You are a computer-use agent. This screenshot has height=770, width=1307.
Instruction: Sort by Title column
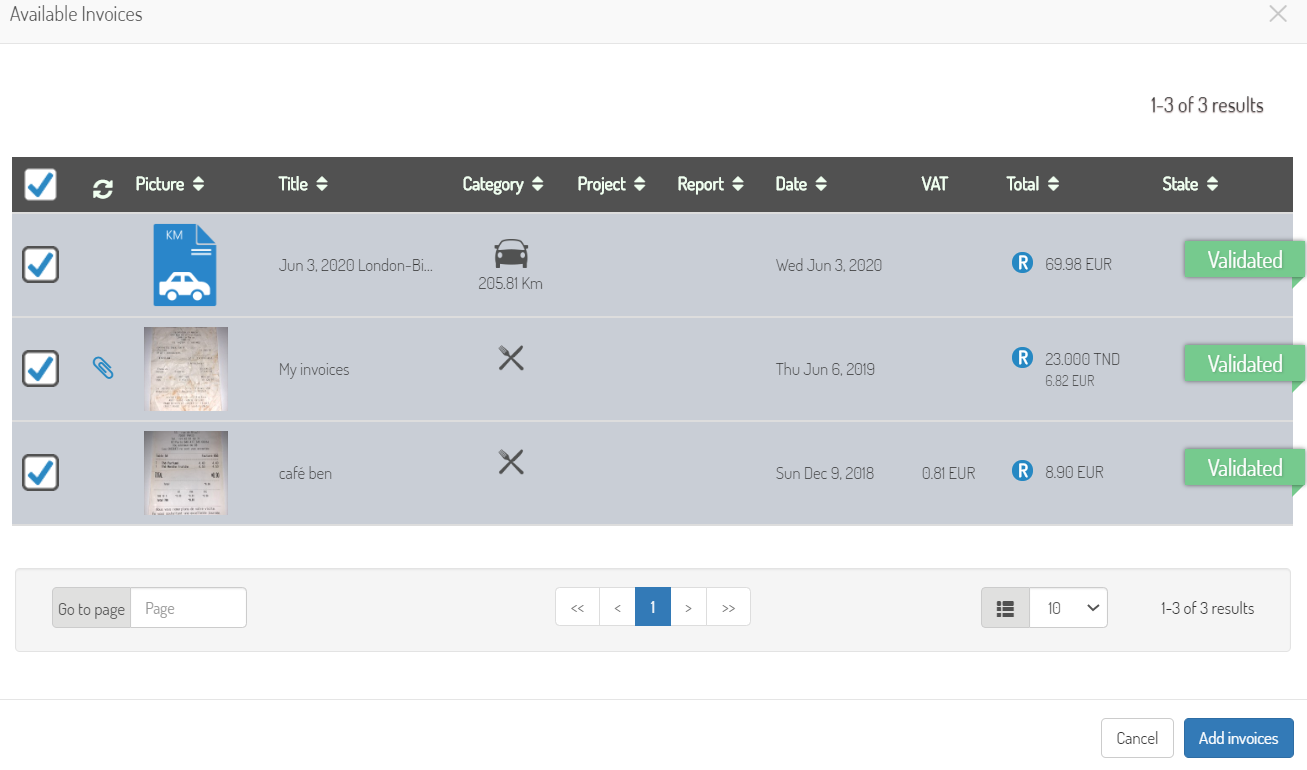click(303, 184)
